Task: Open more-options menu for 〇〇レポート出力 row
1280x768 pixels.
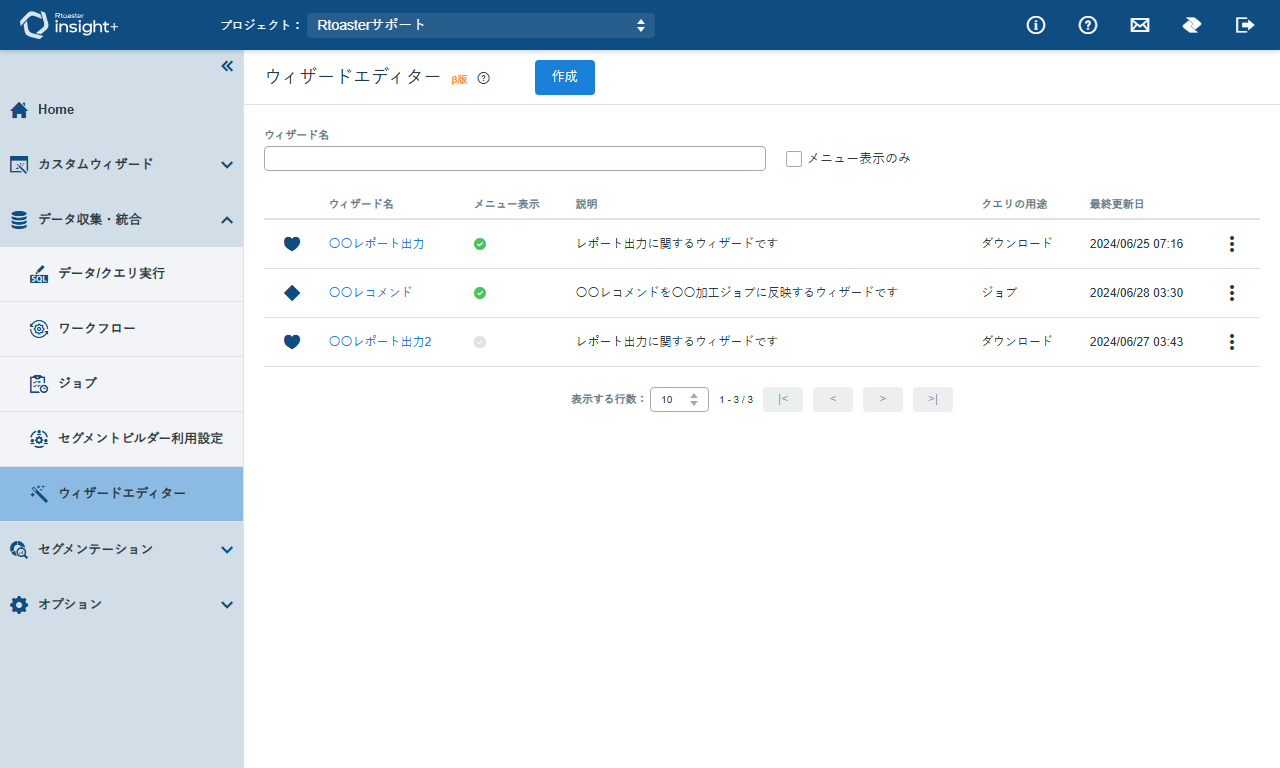Action: (x=1232, y=244)
